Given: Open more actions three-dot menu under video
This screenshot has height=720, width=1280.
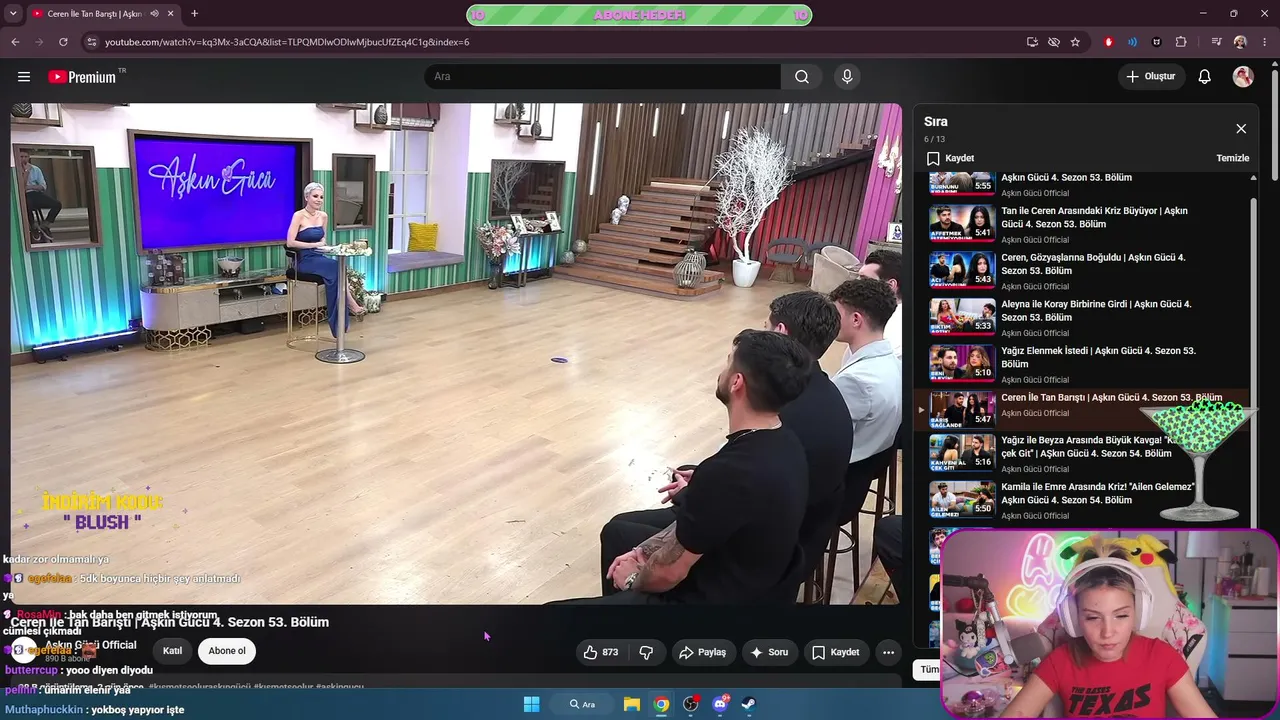Looking at the screenshot, I should tap(888, 652).
